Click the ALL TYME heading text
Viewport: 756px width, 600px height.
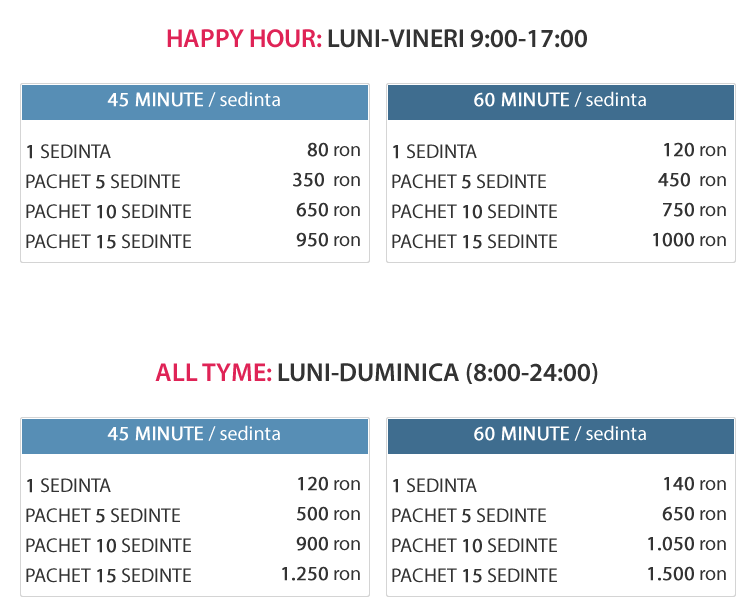pos(213,373)
